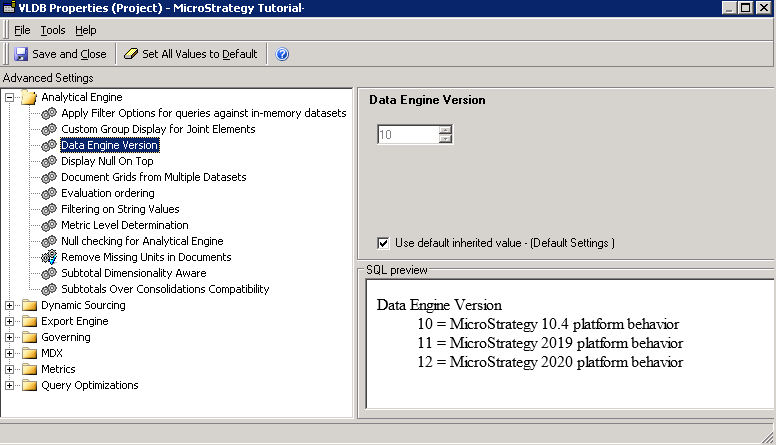Uncheck Use default inherited value checkbox

pyautogui.click(x=383, y=243)
